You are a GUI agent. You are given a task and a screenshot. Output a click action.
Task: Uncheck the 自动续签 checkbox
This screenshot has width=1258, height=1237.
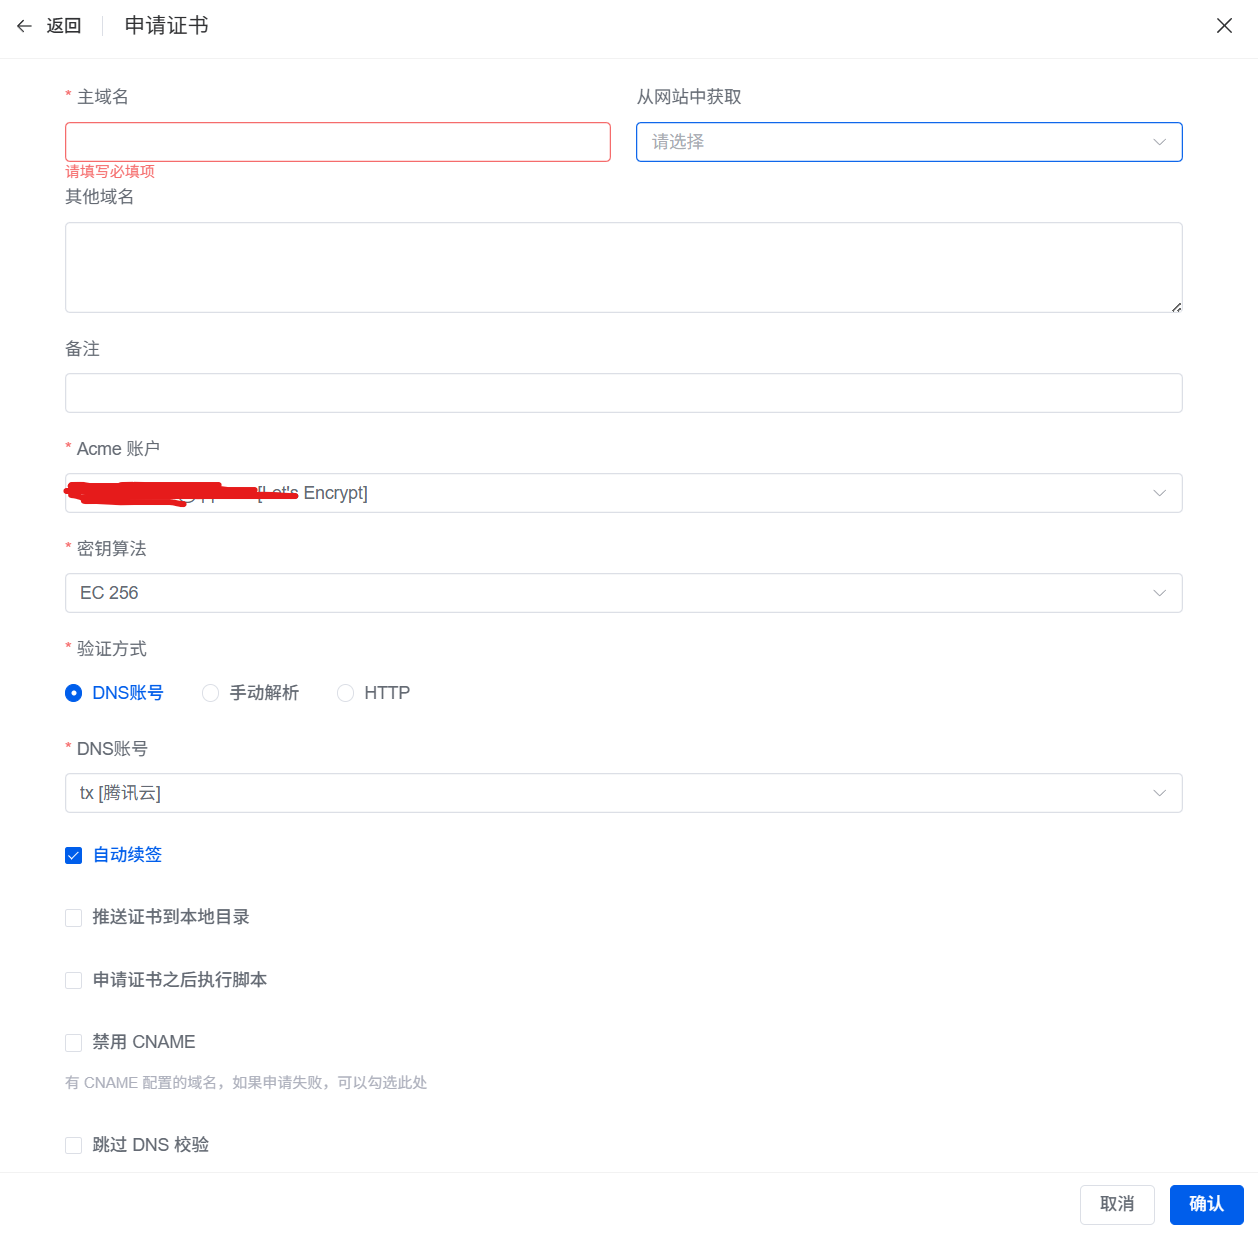pos(74,855)
